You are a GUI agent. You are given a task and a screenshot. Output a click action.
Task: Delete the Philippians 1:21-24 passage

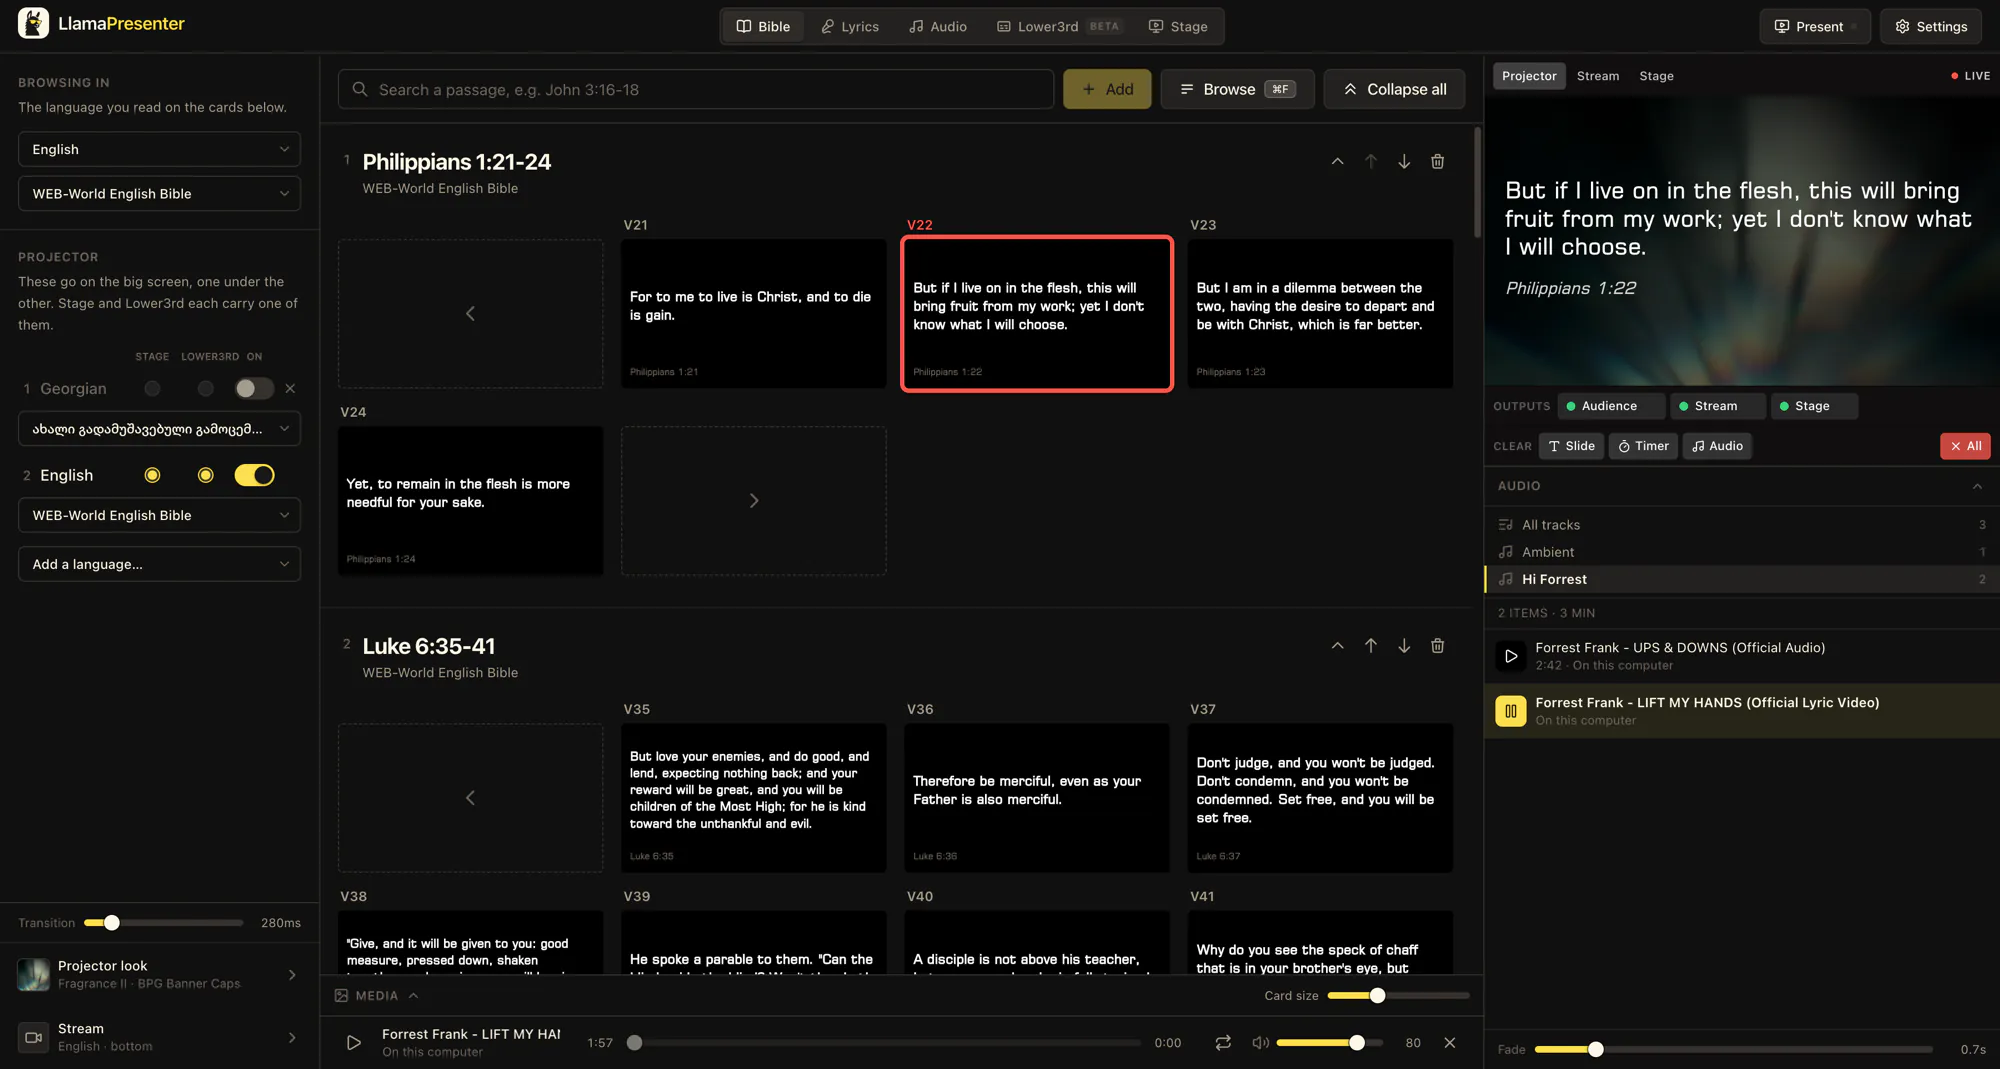pyautogui.click(x=1437, y=161)
